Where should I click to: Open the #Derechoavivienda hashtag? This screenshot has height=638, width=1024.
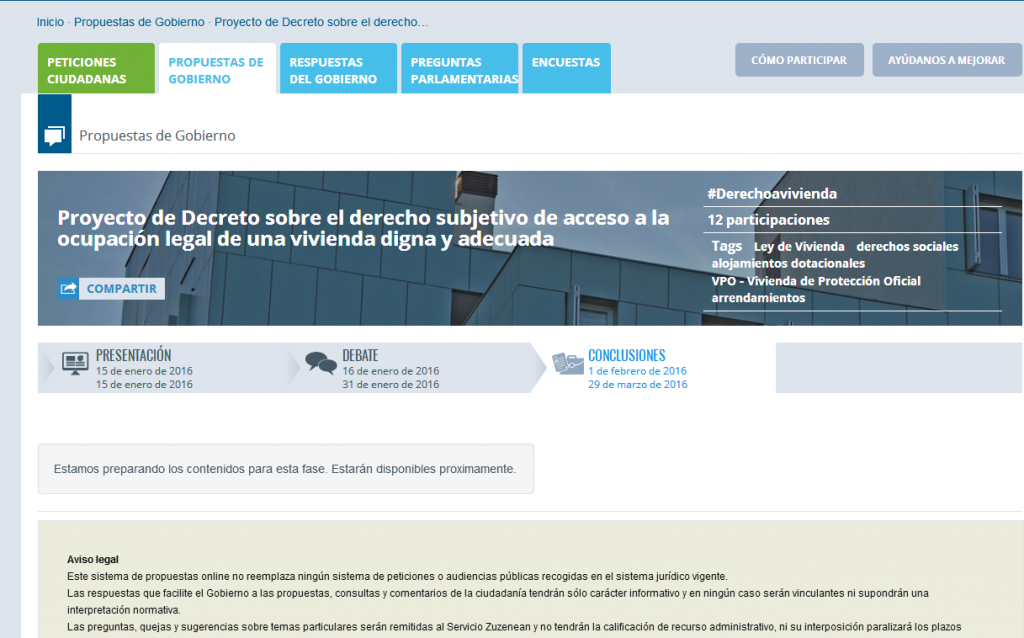pos(771,193)
